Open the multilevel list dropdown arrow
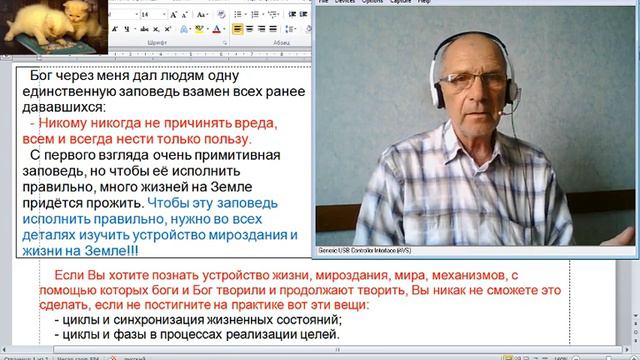Viewport: 640px width, 360px height. click(x=279, y=15)
